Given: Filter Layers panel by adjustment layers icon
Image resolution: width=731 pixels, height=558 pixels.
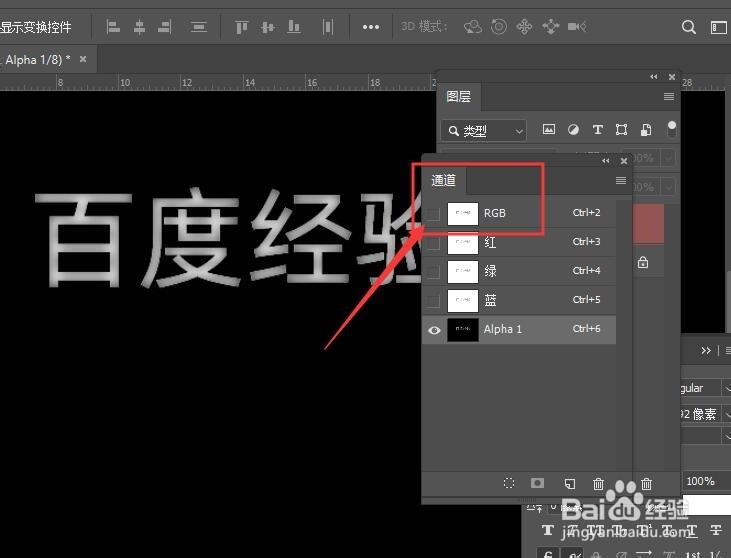Looking at the screenshot, I should click(573, 129).
